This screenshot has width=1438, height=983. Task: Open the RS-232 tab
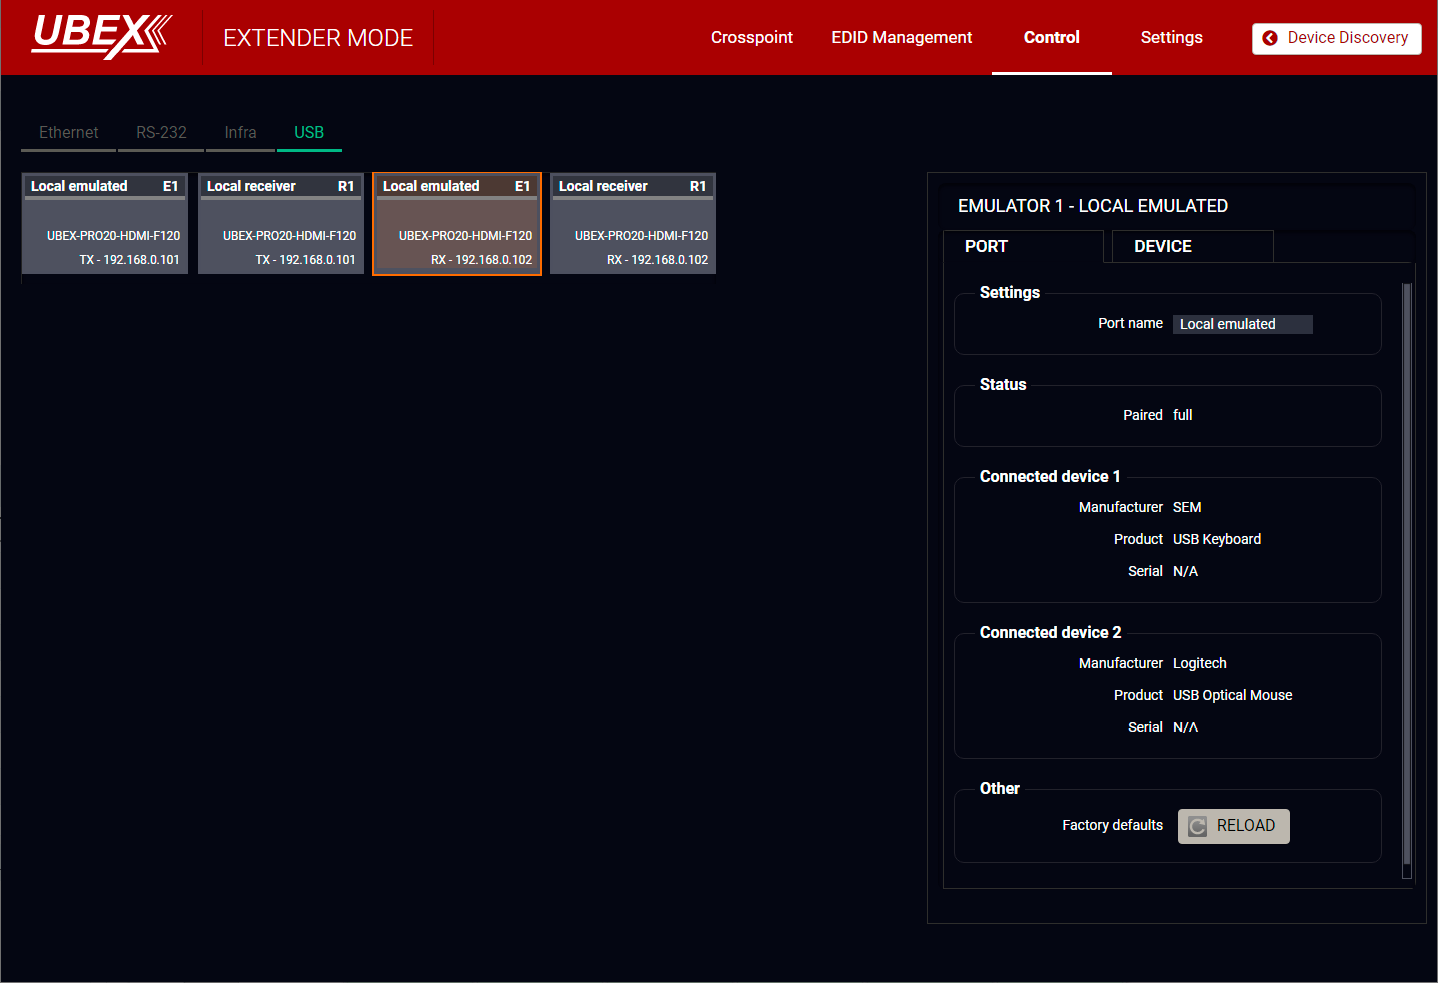(161, 132)
